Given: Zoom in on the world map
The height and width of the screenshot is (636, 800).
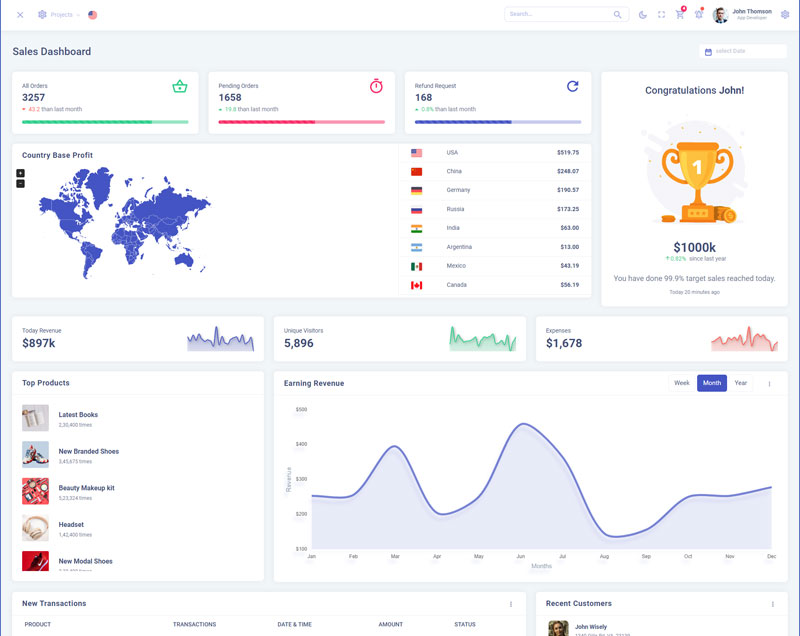Looking at the screenshot, I should pyautogui.click(x=20, y=173).
